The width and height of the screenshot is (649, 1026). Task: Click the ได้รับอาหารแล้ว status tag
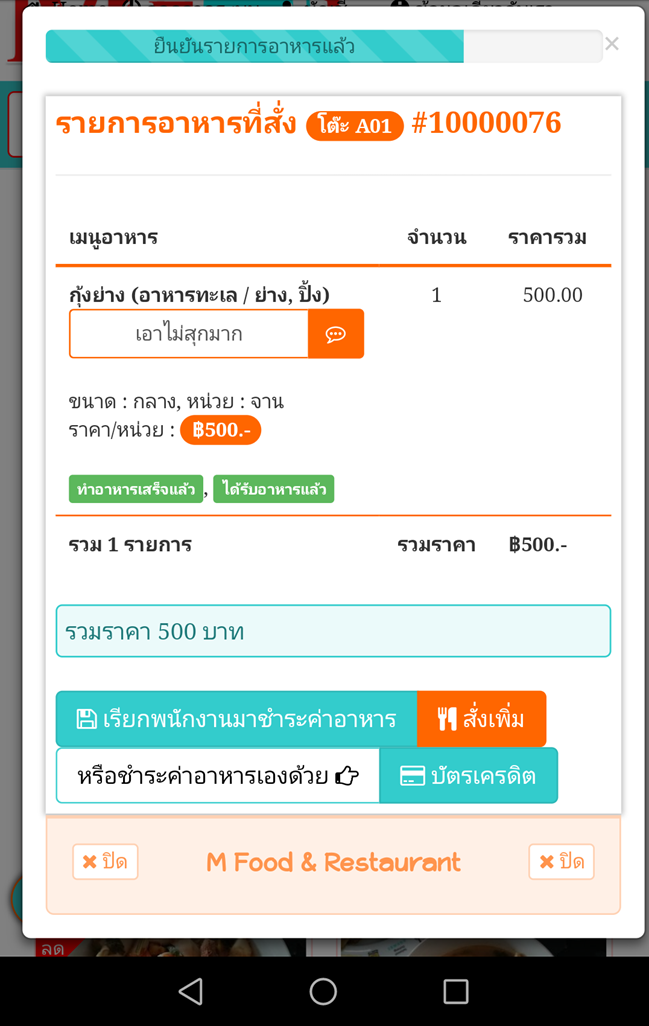[273, 489]
